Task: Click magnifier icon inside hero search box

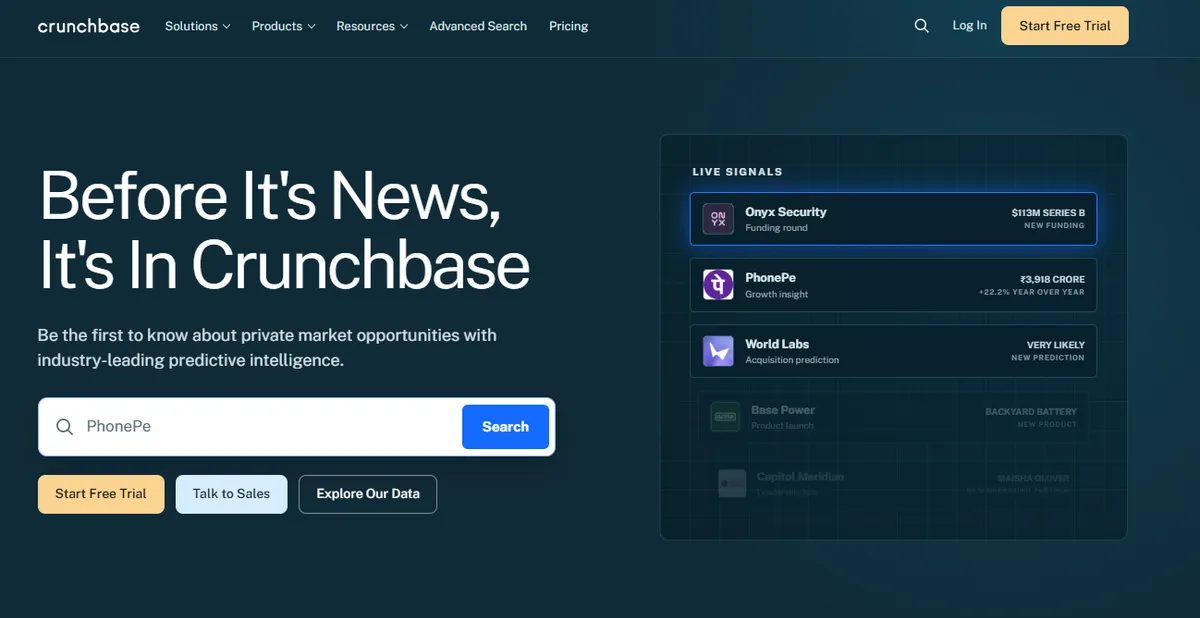Action: pyautogui.click(x=65, y=427)
